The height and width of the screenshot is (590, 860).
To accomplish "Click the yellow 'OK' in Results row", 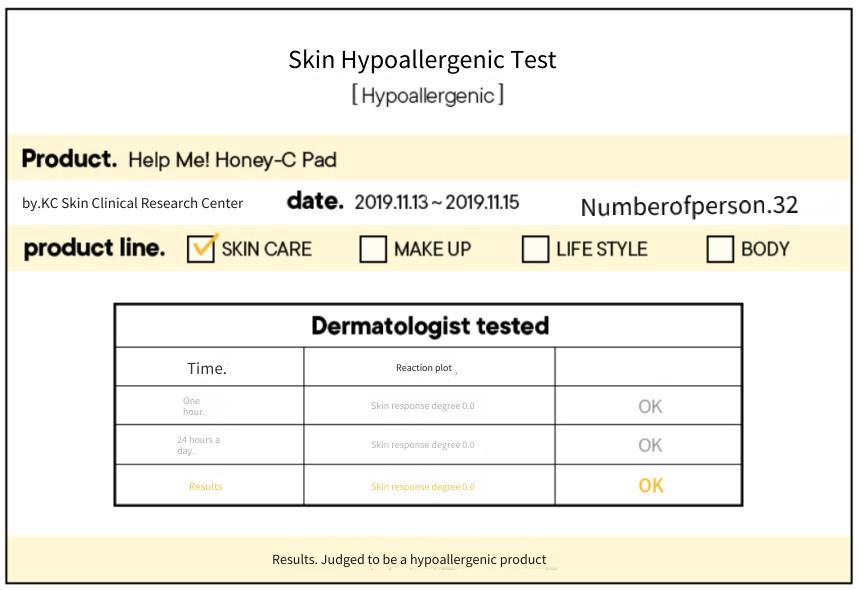I will coord(651,486).
